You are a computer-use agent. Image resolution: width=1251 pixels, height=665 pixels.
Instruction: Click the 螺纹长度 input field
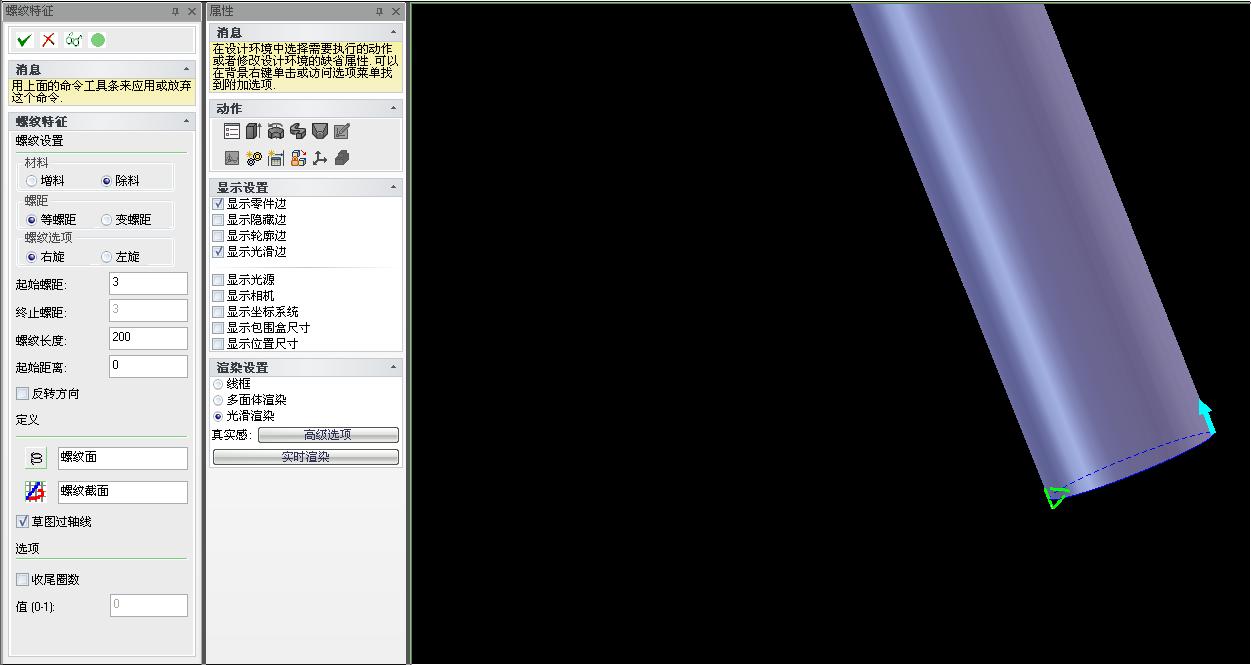click(x=148, y=338)
